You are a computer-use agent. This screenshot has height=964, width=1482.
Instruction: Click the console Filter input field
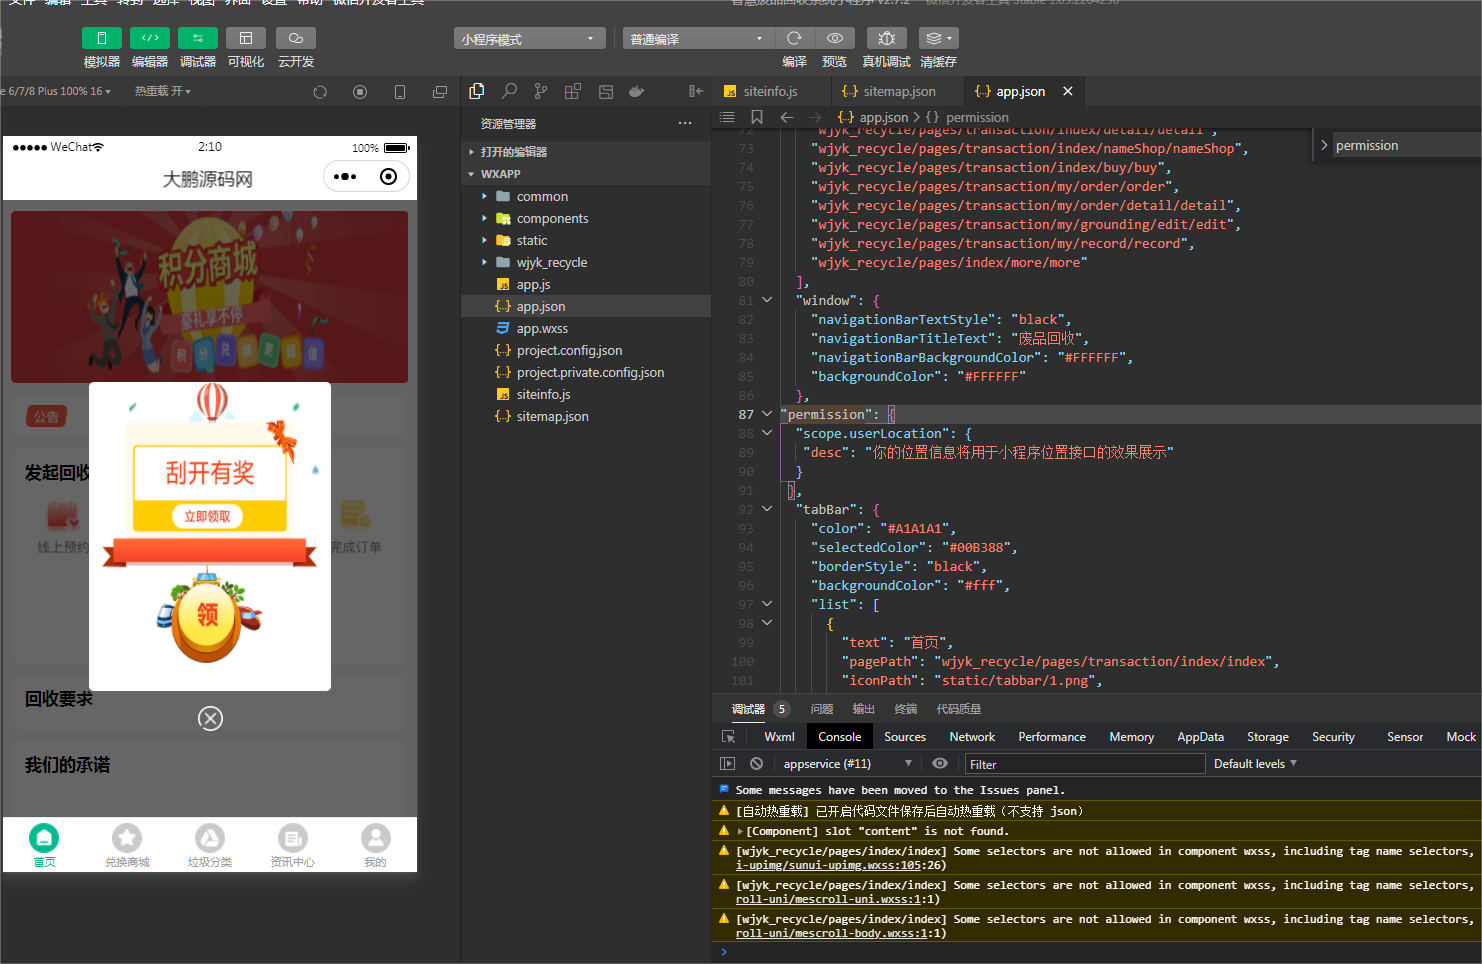[1084, 764]
